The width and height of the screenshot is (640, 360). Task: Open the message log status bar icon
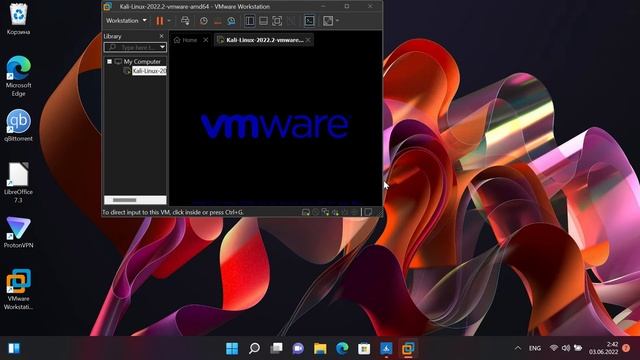point(368,212)
